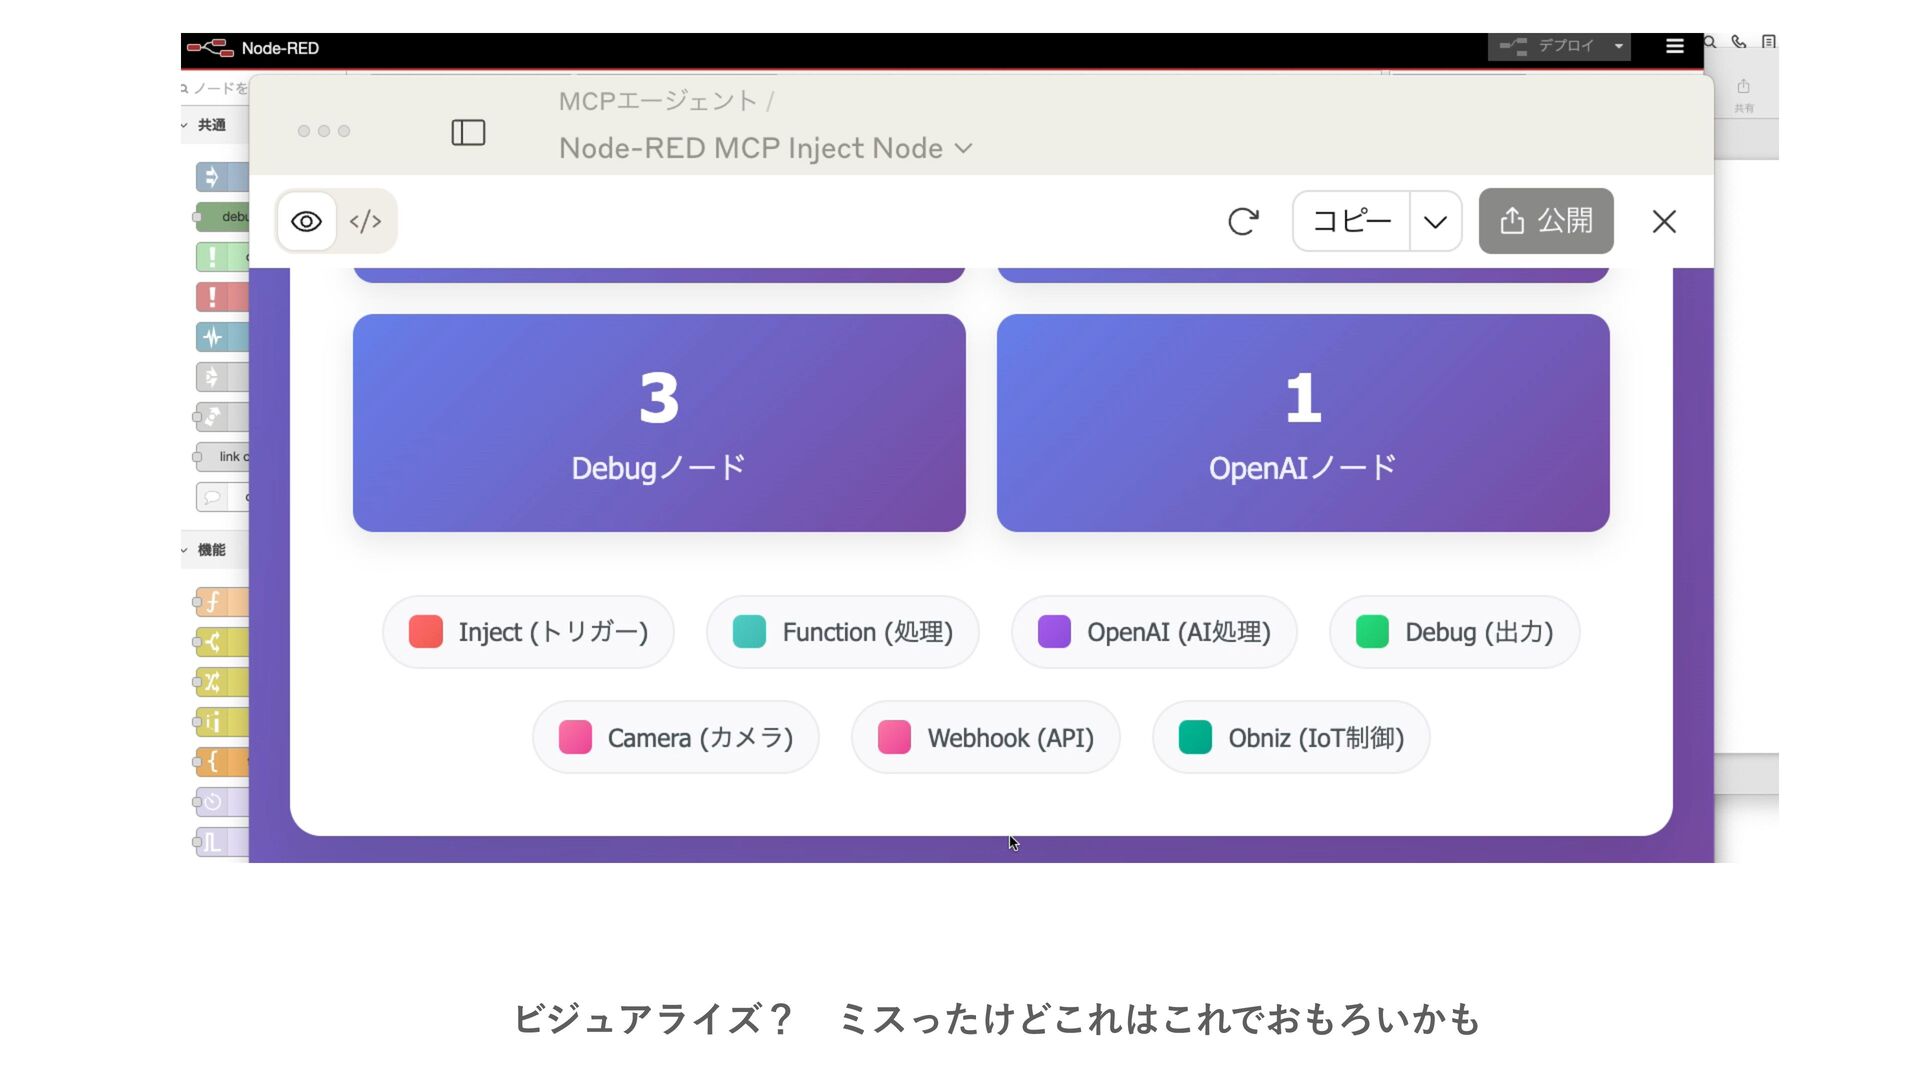Click the 3 Debugノード stat card
The image size is (1920, 1080).
point(659,423)
